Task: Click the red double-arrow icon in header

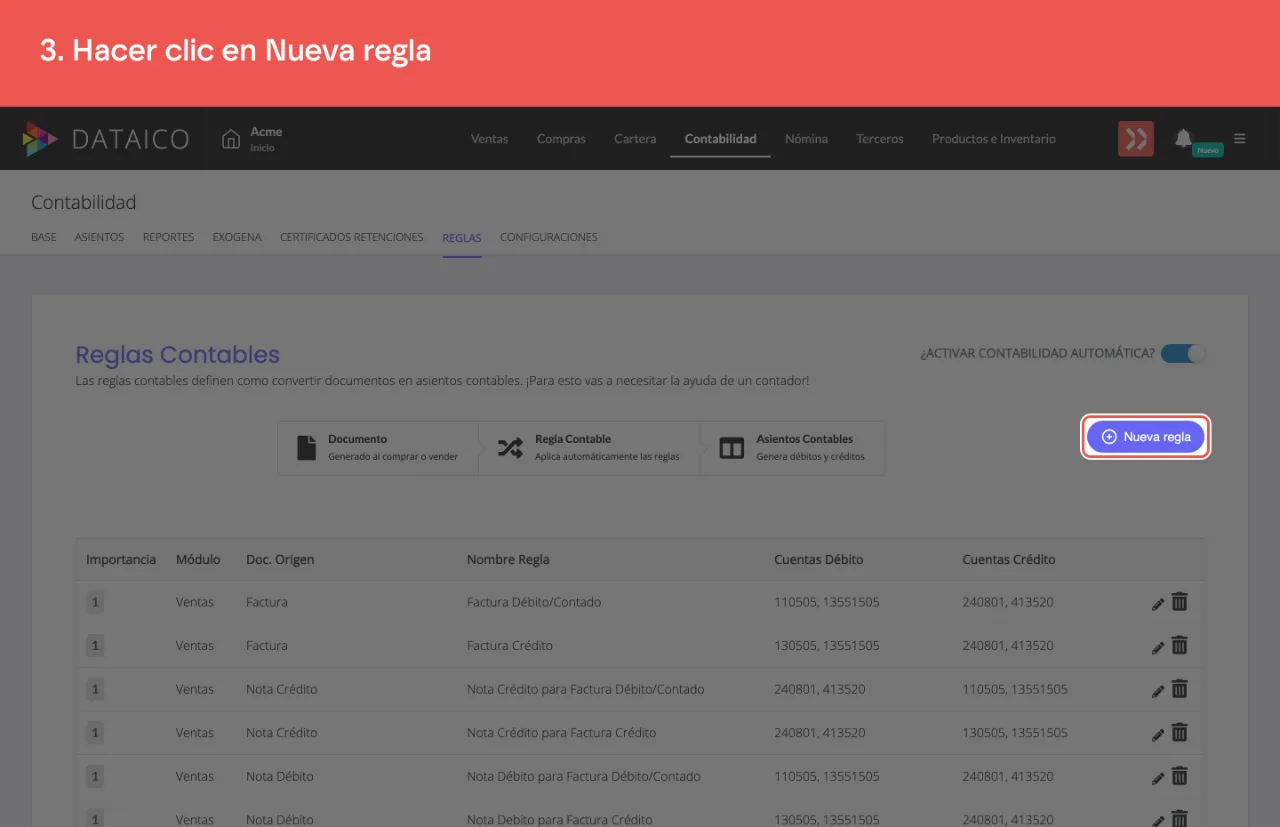Action: [1136, 139]
